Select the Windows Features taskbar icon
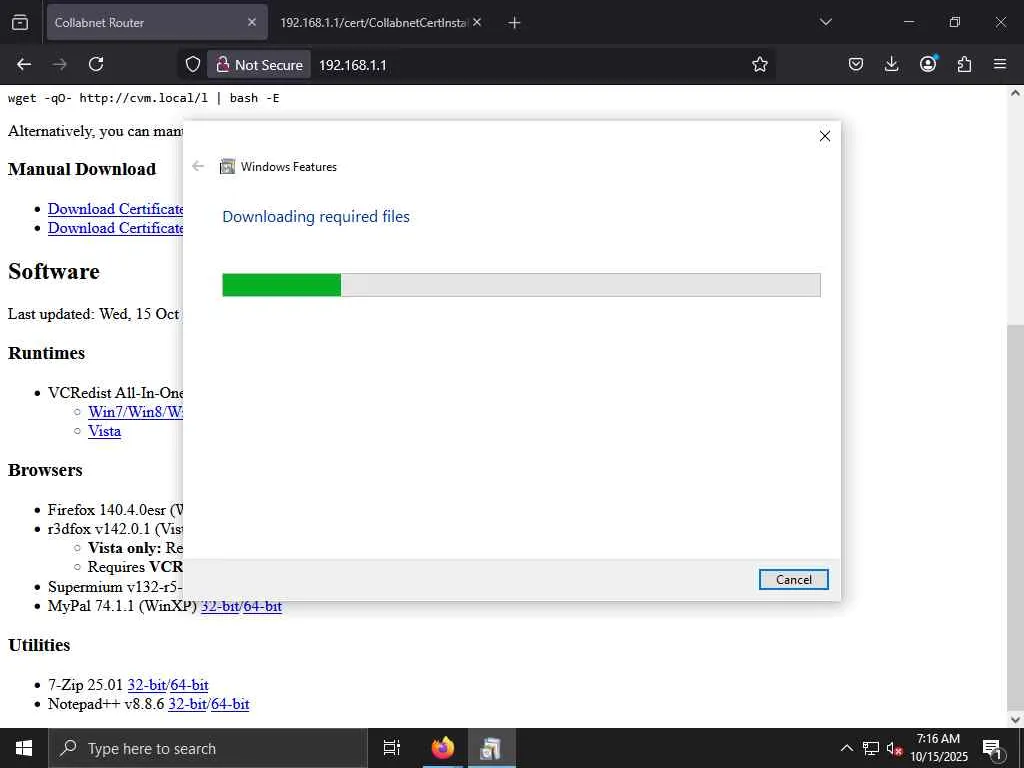Image resolution: width=1024 pixels, height=768 pixels. point(490,748)
